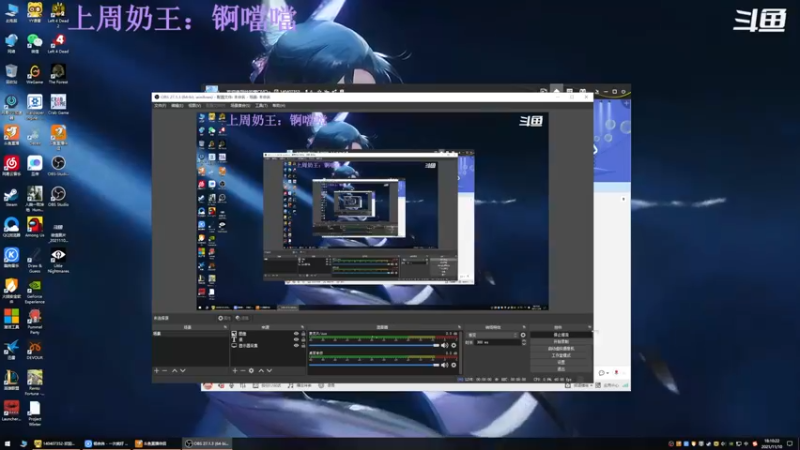The width and height of the screenshot is (800, 450).
Task: Pop out the Scenes dock panel
Action: point(225,327)
